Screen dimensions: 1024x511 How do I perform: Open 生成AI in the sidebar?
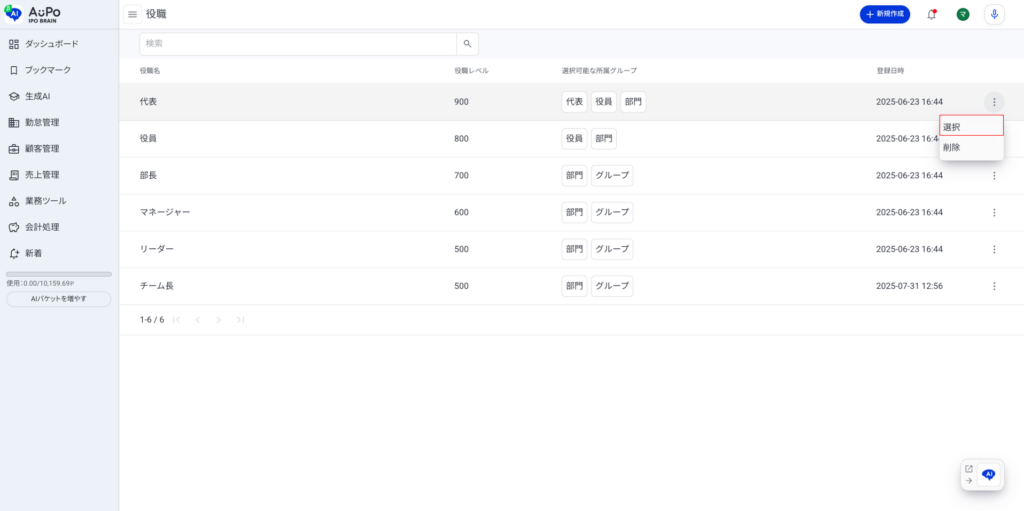click(x=37, y=96)
